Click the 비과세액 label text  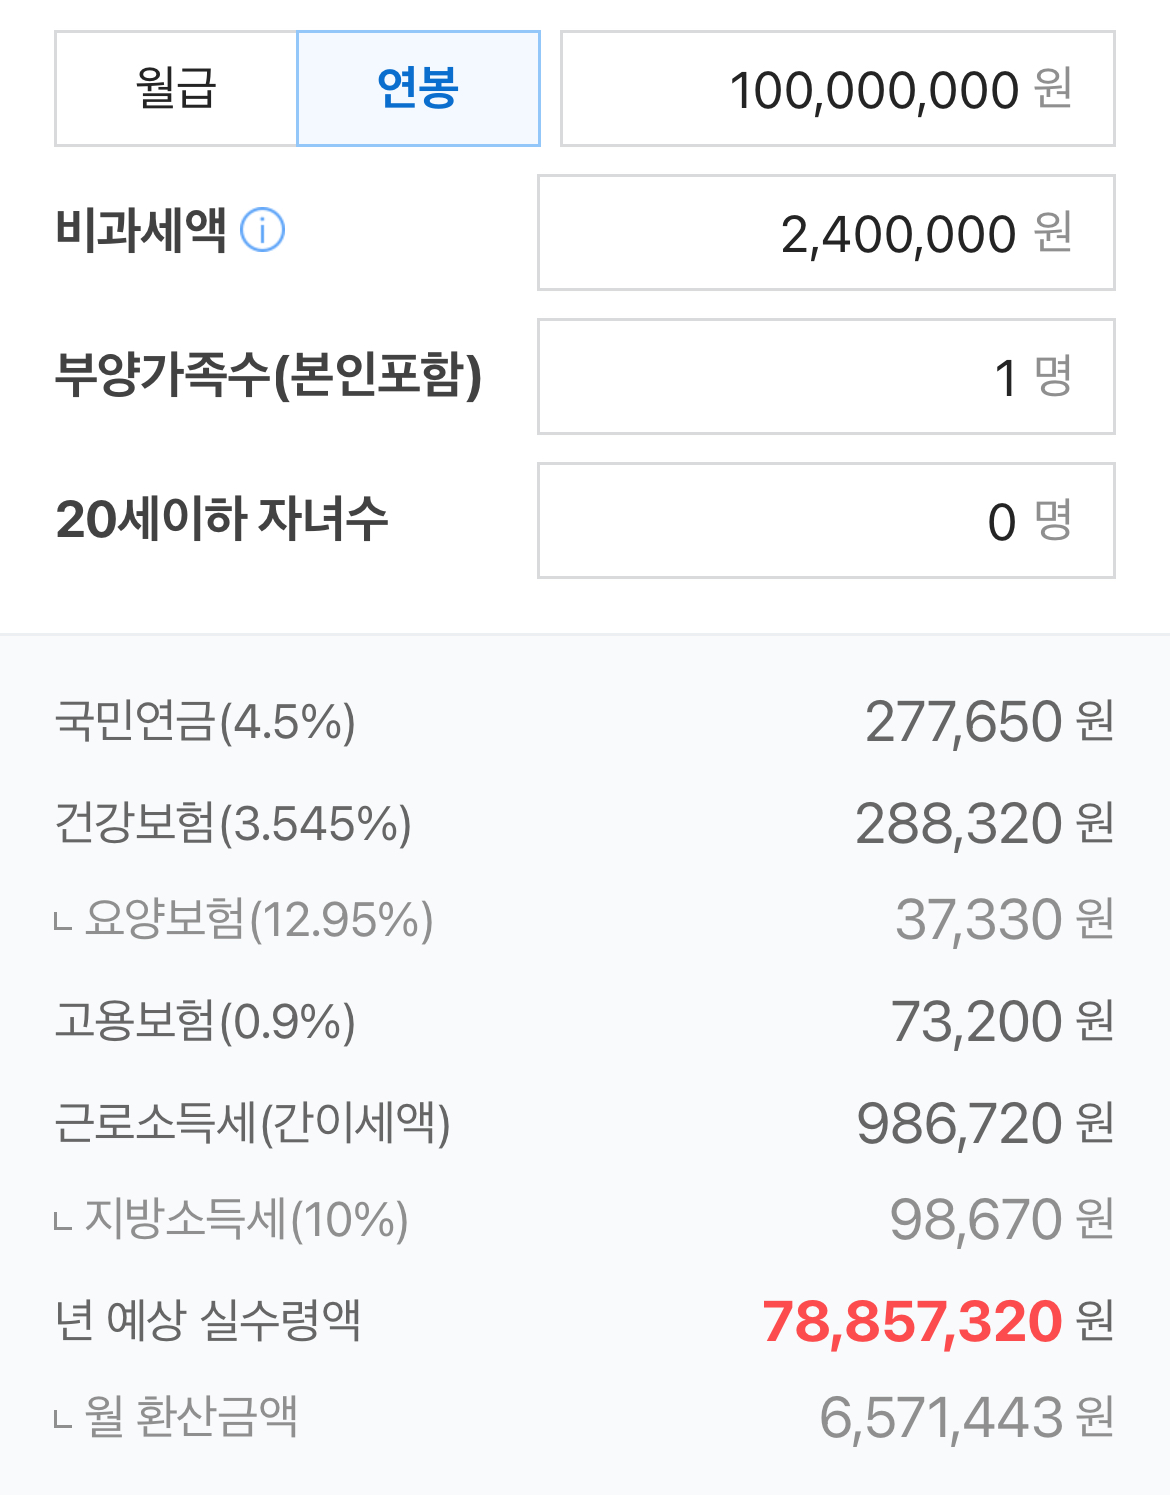click(x=141, y=231)
